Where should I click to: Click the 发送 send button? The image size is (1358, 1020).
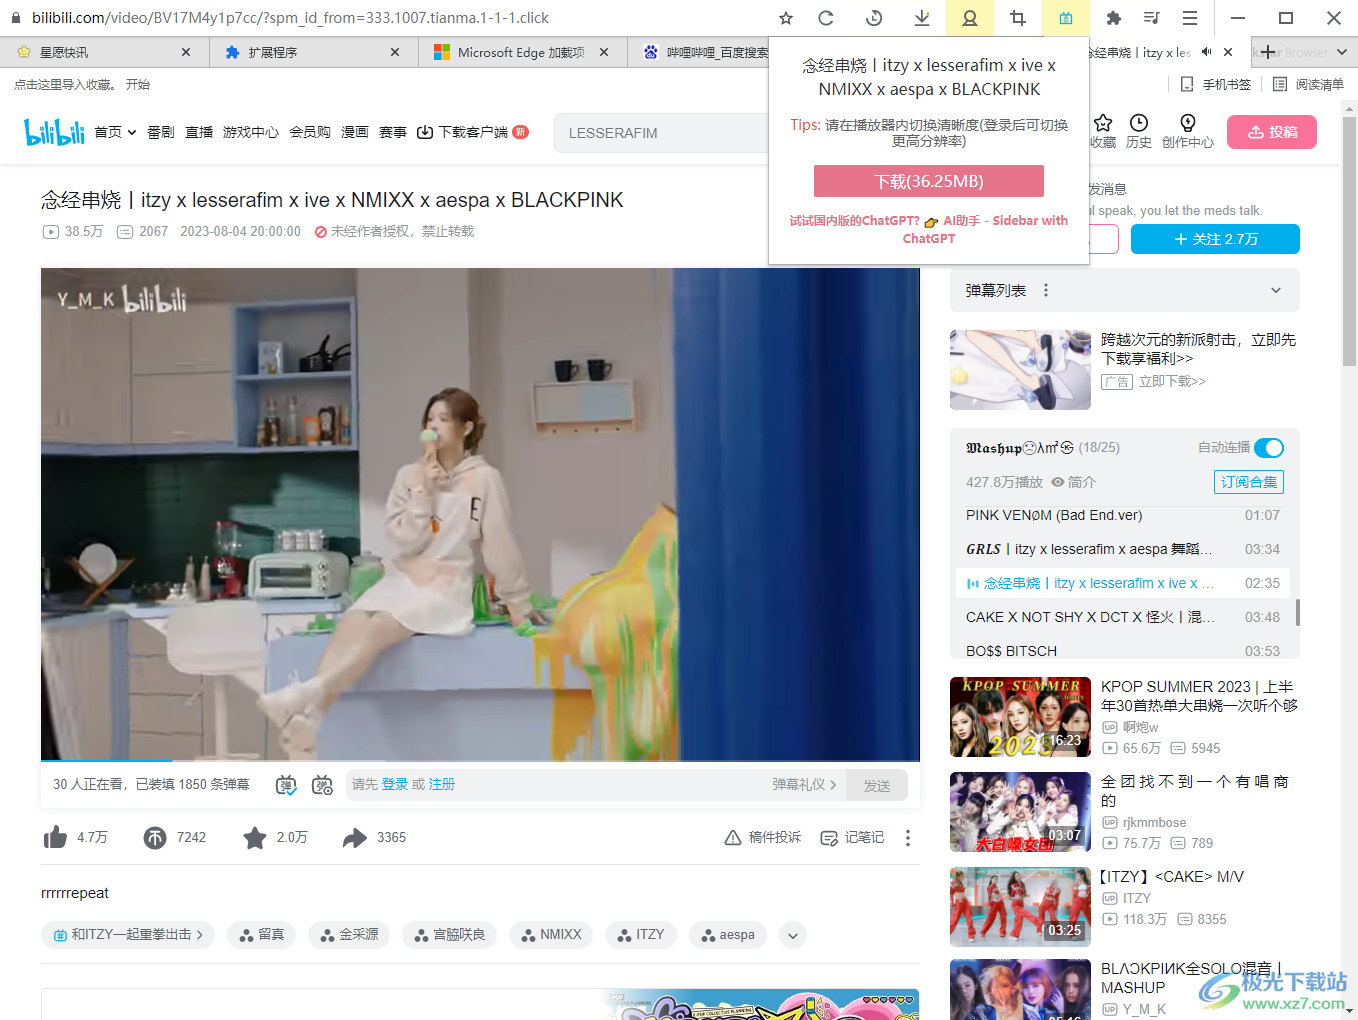pyautogui.click(x=877, y=785)
